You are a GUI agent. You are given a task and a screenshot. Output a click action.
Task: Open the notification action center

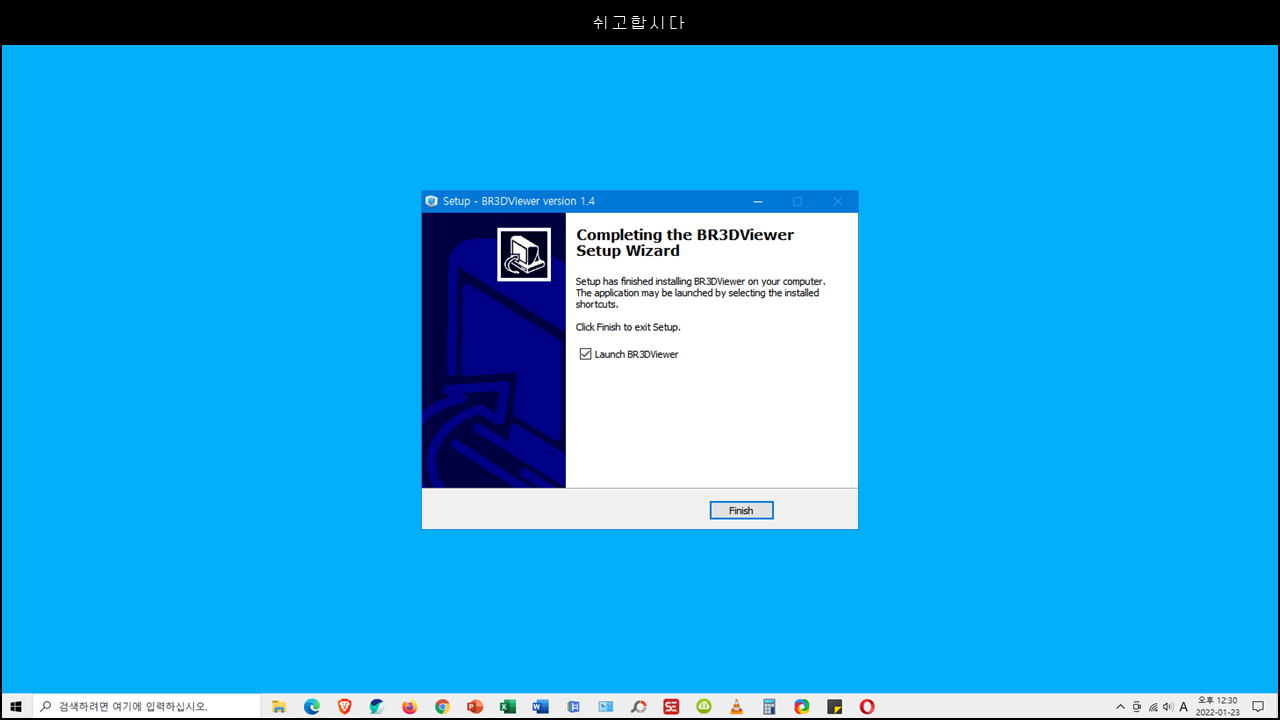pos(1259,706)
